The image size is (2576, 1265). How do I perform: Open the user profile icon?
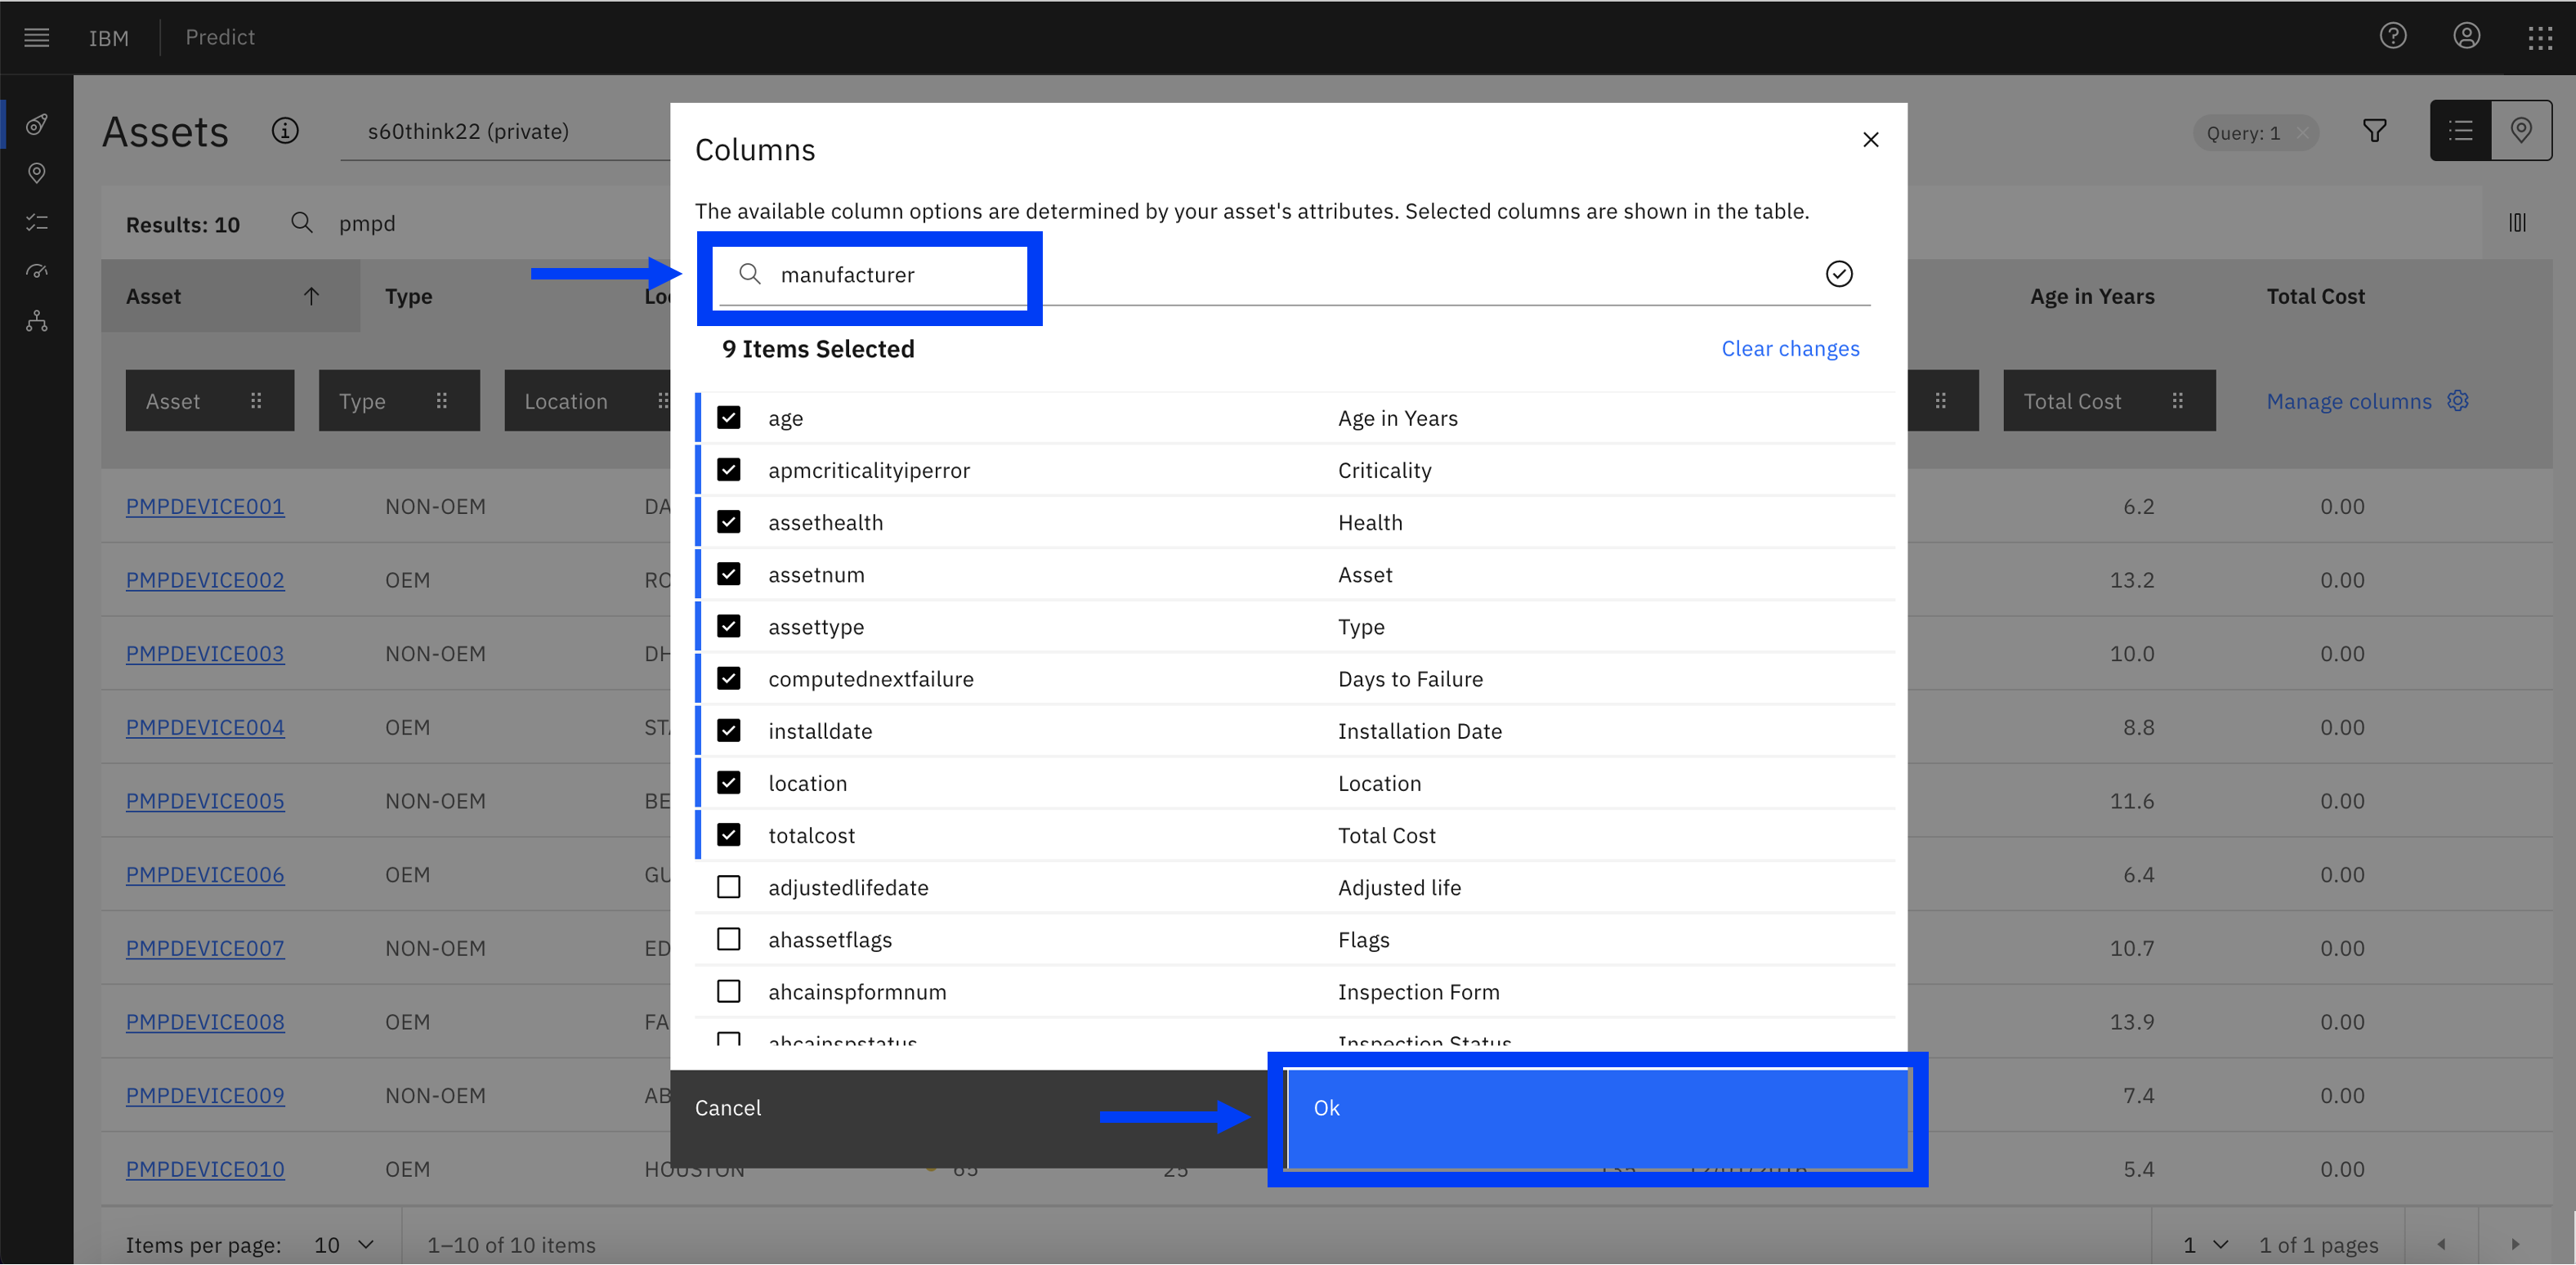(2466, 37)
